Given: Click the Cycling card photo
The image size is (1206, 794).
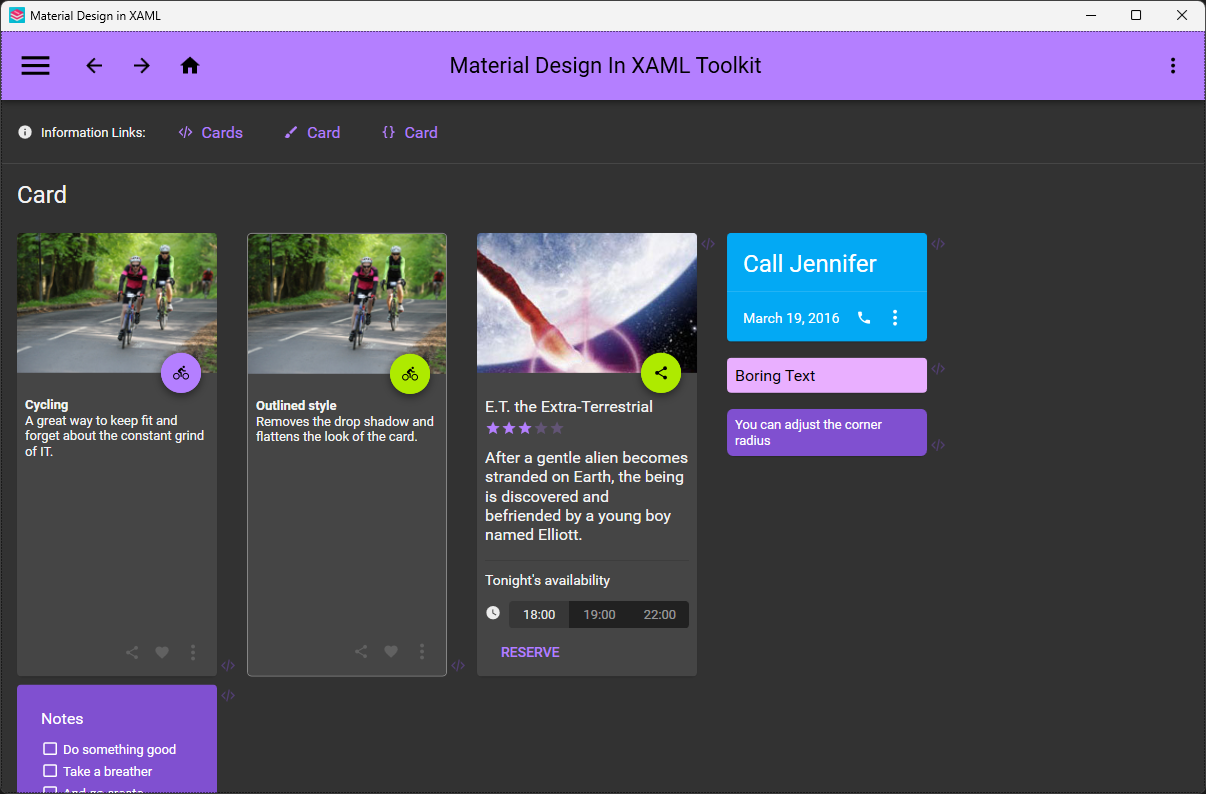Looking at the screenshot, I should 117,303.
